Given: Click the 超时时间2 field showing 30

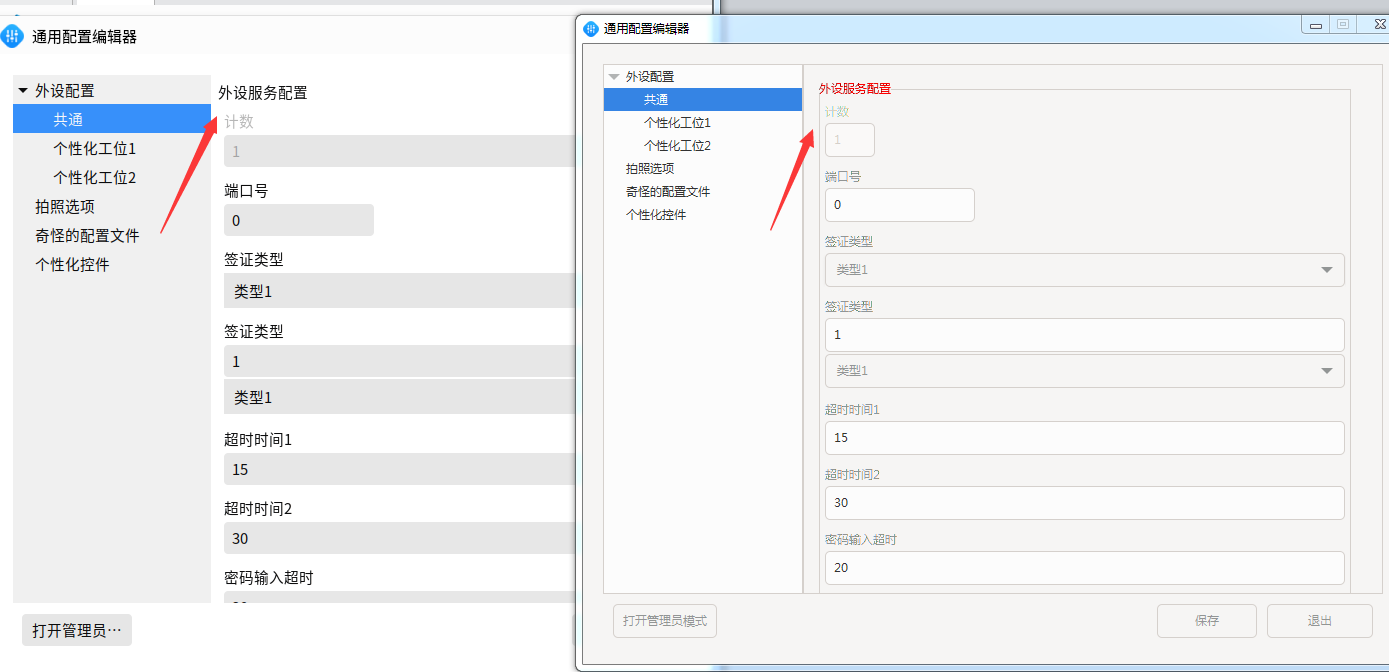Looking at the screenshot, I should [x=1084, y=503].
